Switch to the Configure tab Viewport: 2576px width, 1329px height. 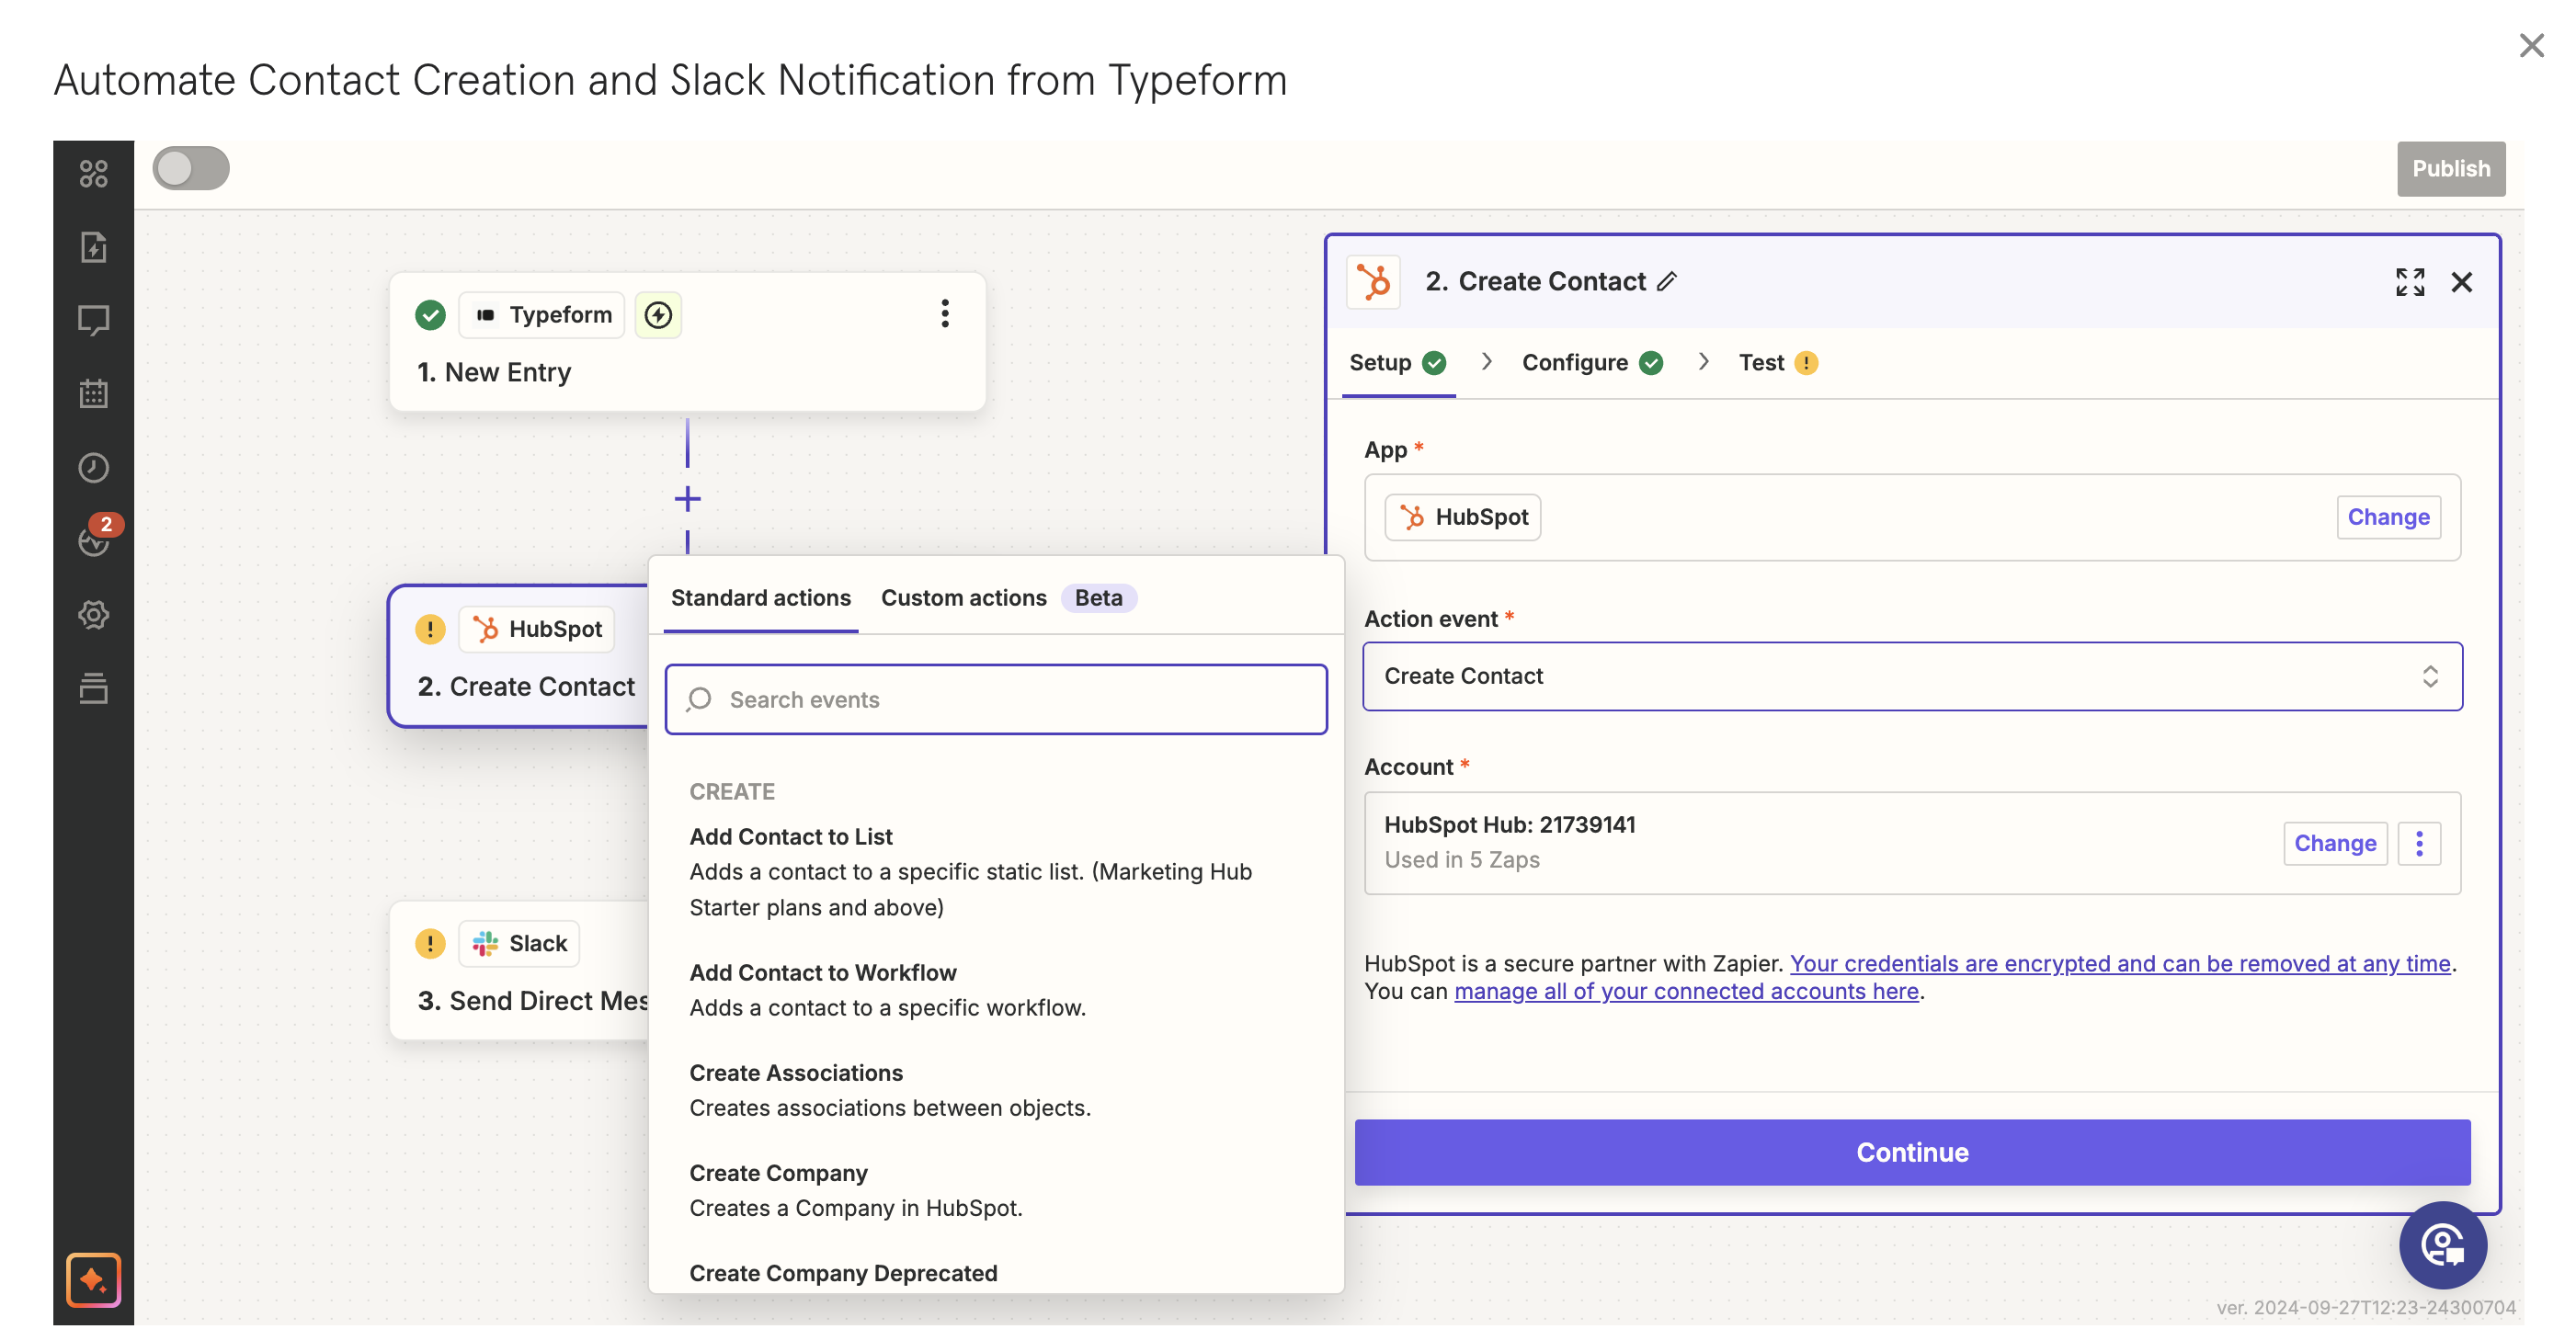point(1592,363)
